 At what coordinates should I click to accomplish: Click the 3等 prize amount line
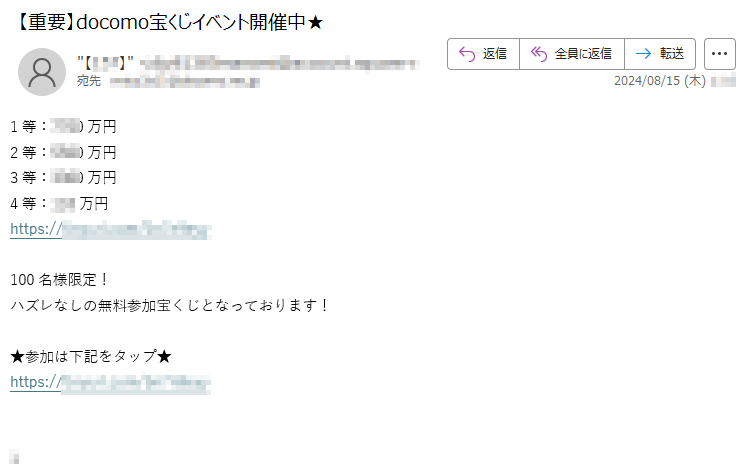(63, 178)
